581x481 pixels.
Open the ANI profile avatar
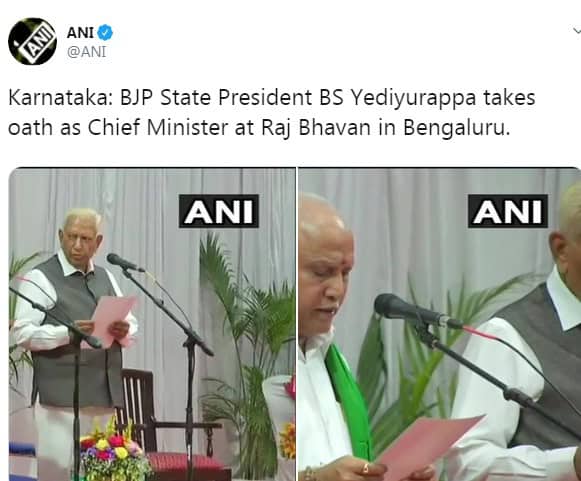pyautogui.click(x=32, y=41)
